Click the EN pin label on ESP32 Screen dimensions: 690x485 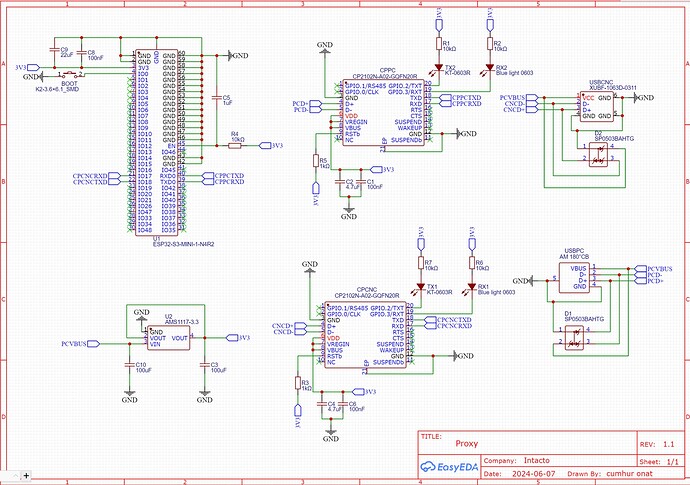pos(172,146)
